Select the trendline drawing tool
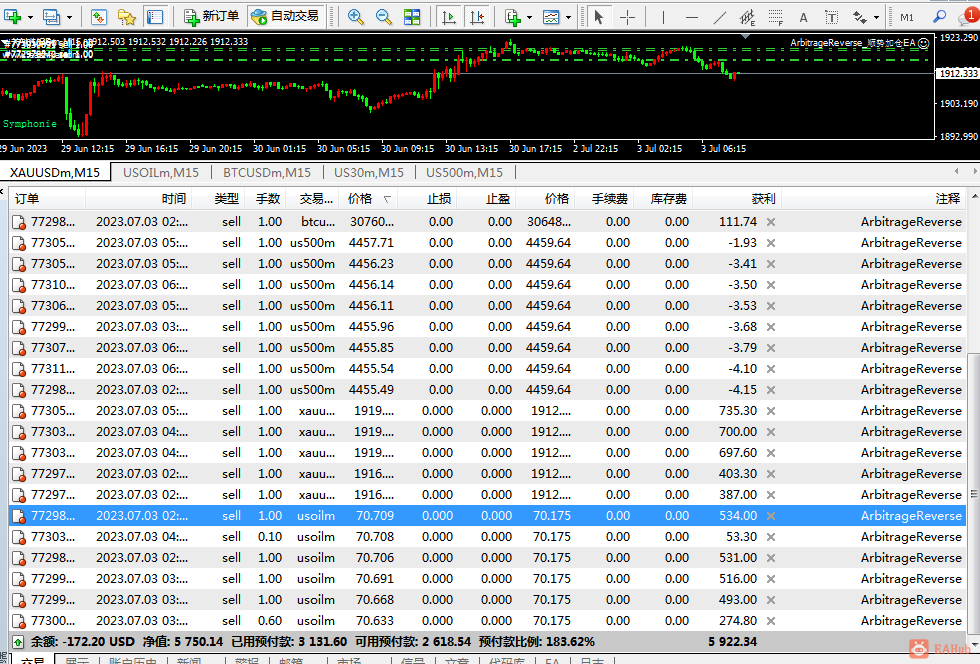The height and width of the screenshot is (664, 980). point(720,17)
